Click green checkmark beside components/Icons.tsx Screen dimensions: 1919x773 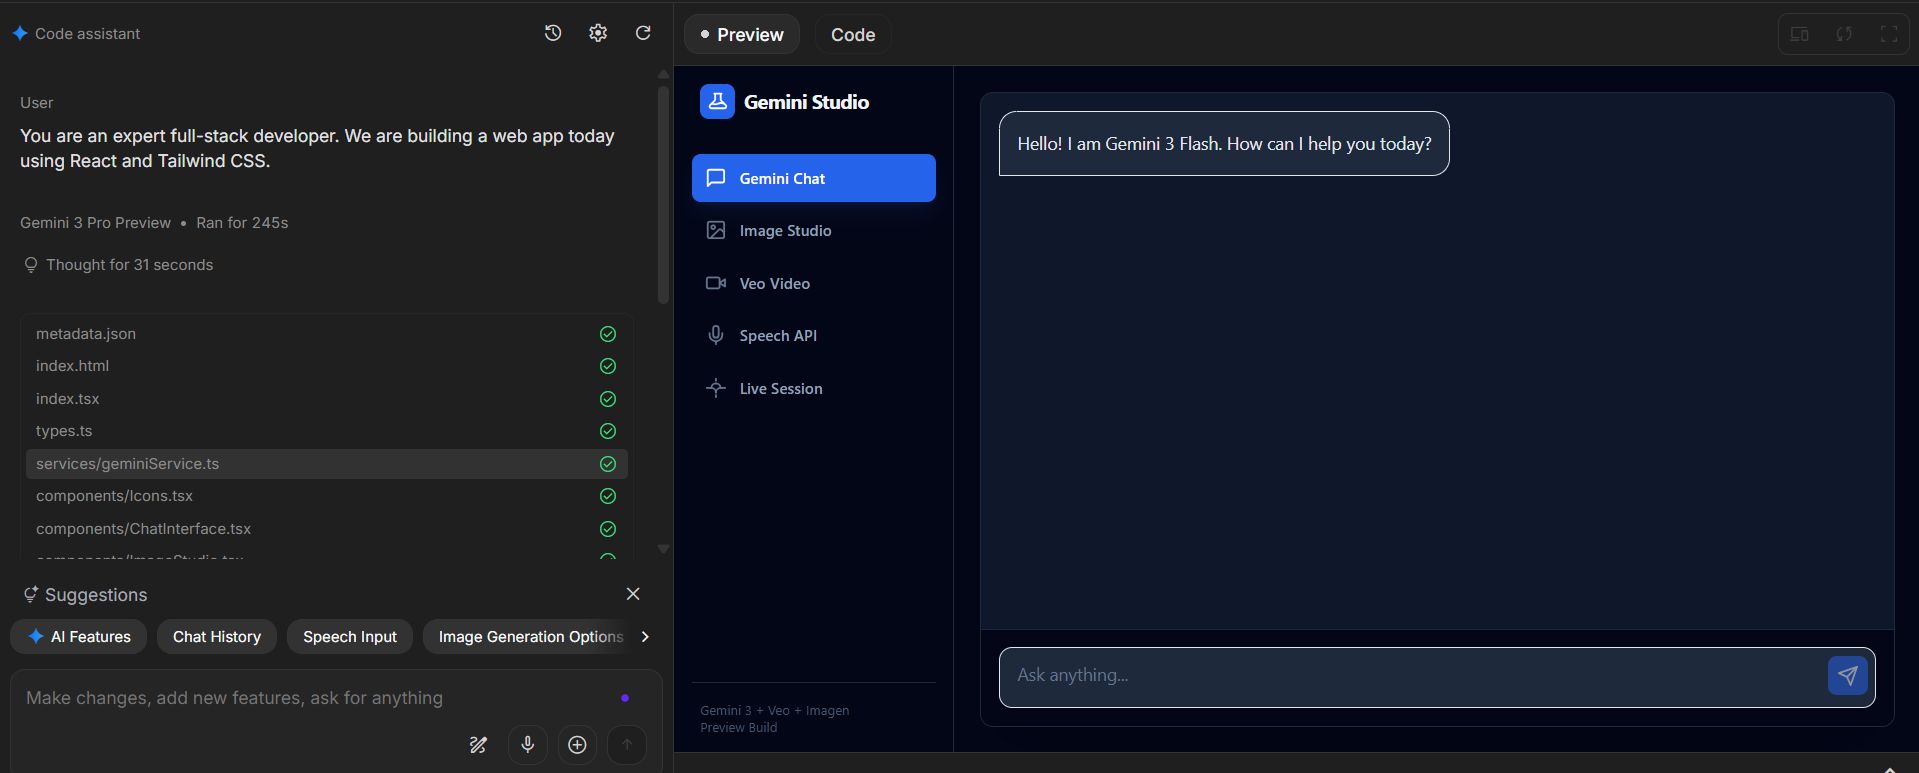tap(608, 496)
